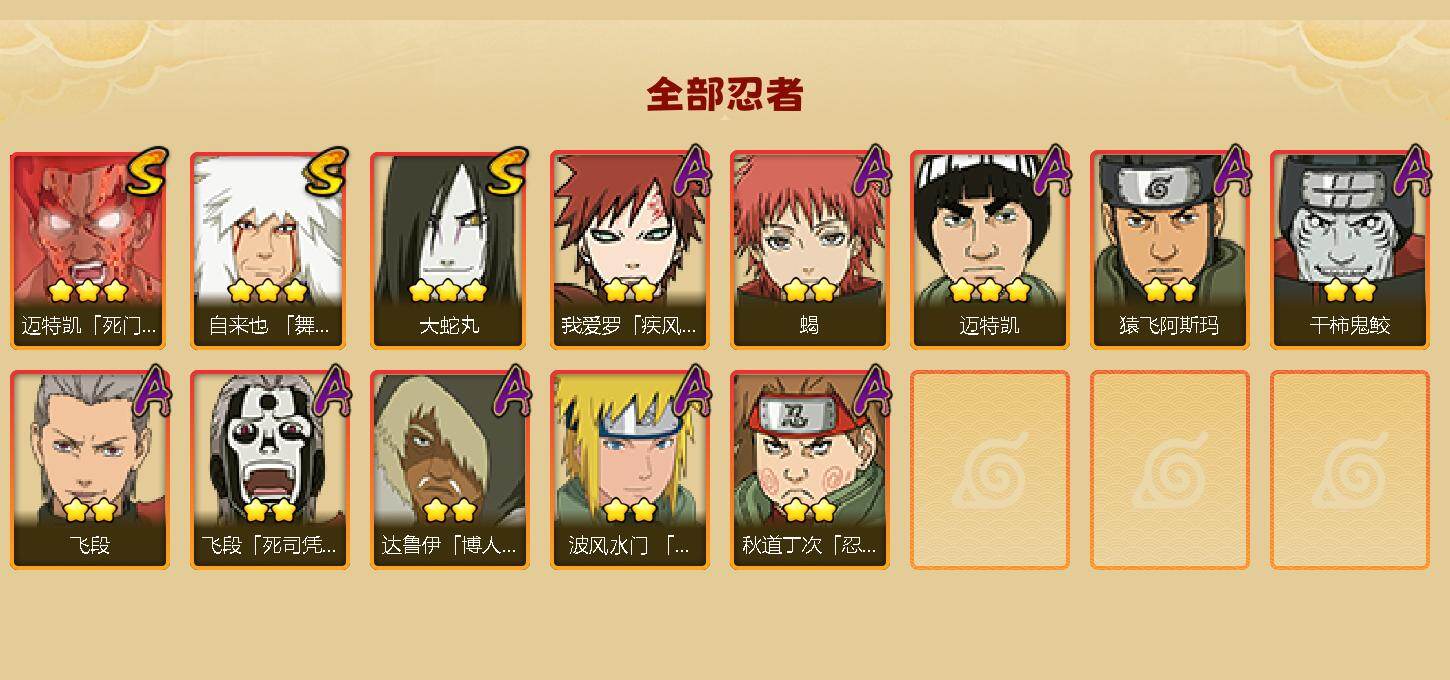Image resolution: width=1450 pixels, height=680 pixels.
Task: Select the 大蛇丸 ninja card
Action: 450,250
